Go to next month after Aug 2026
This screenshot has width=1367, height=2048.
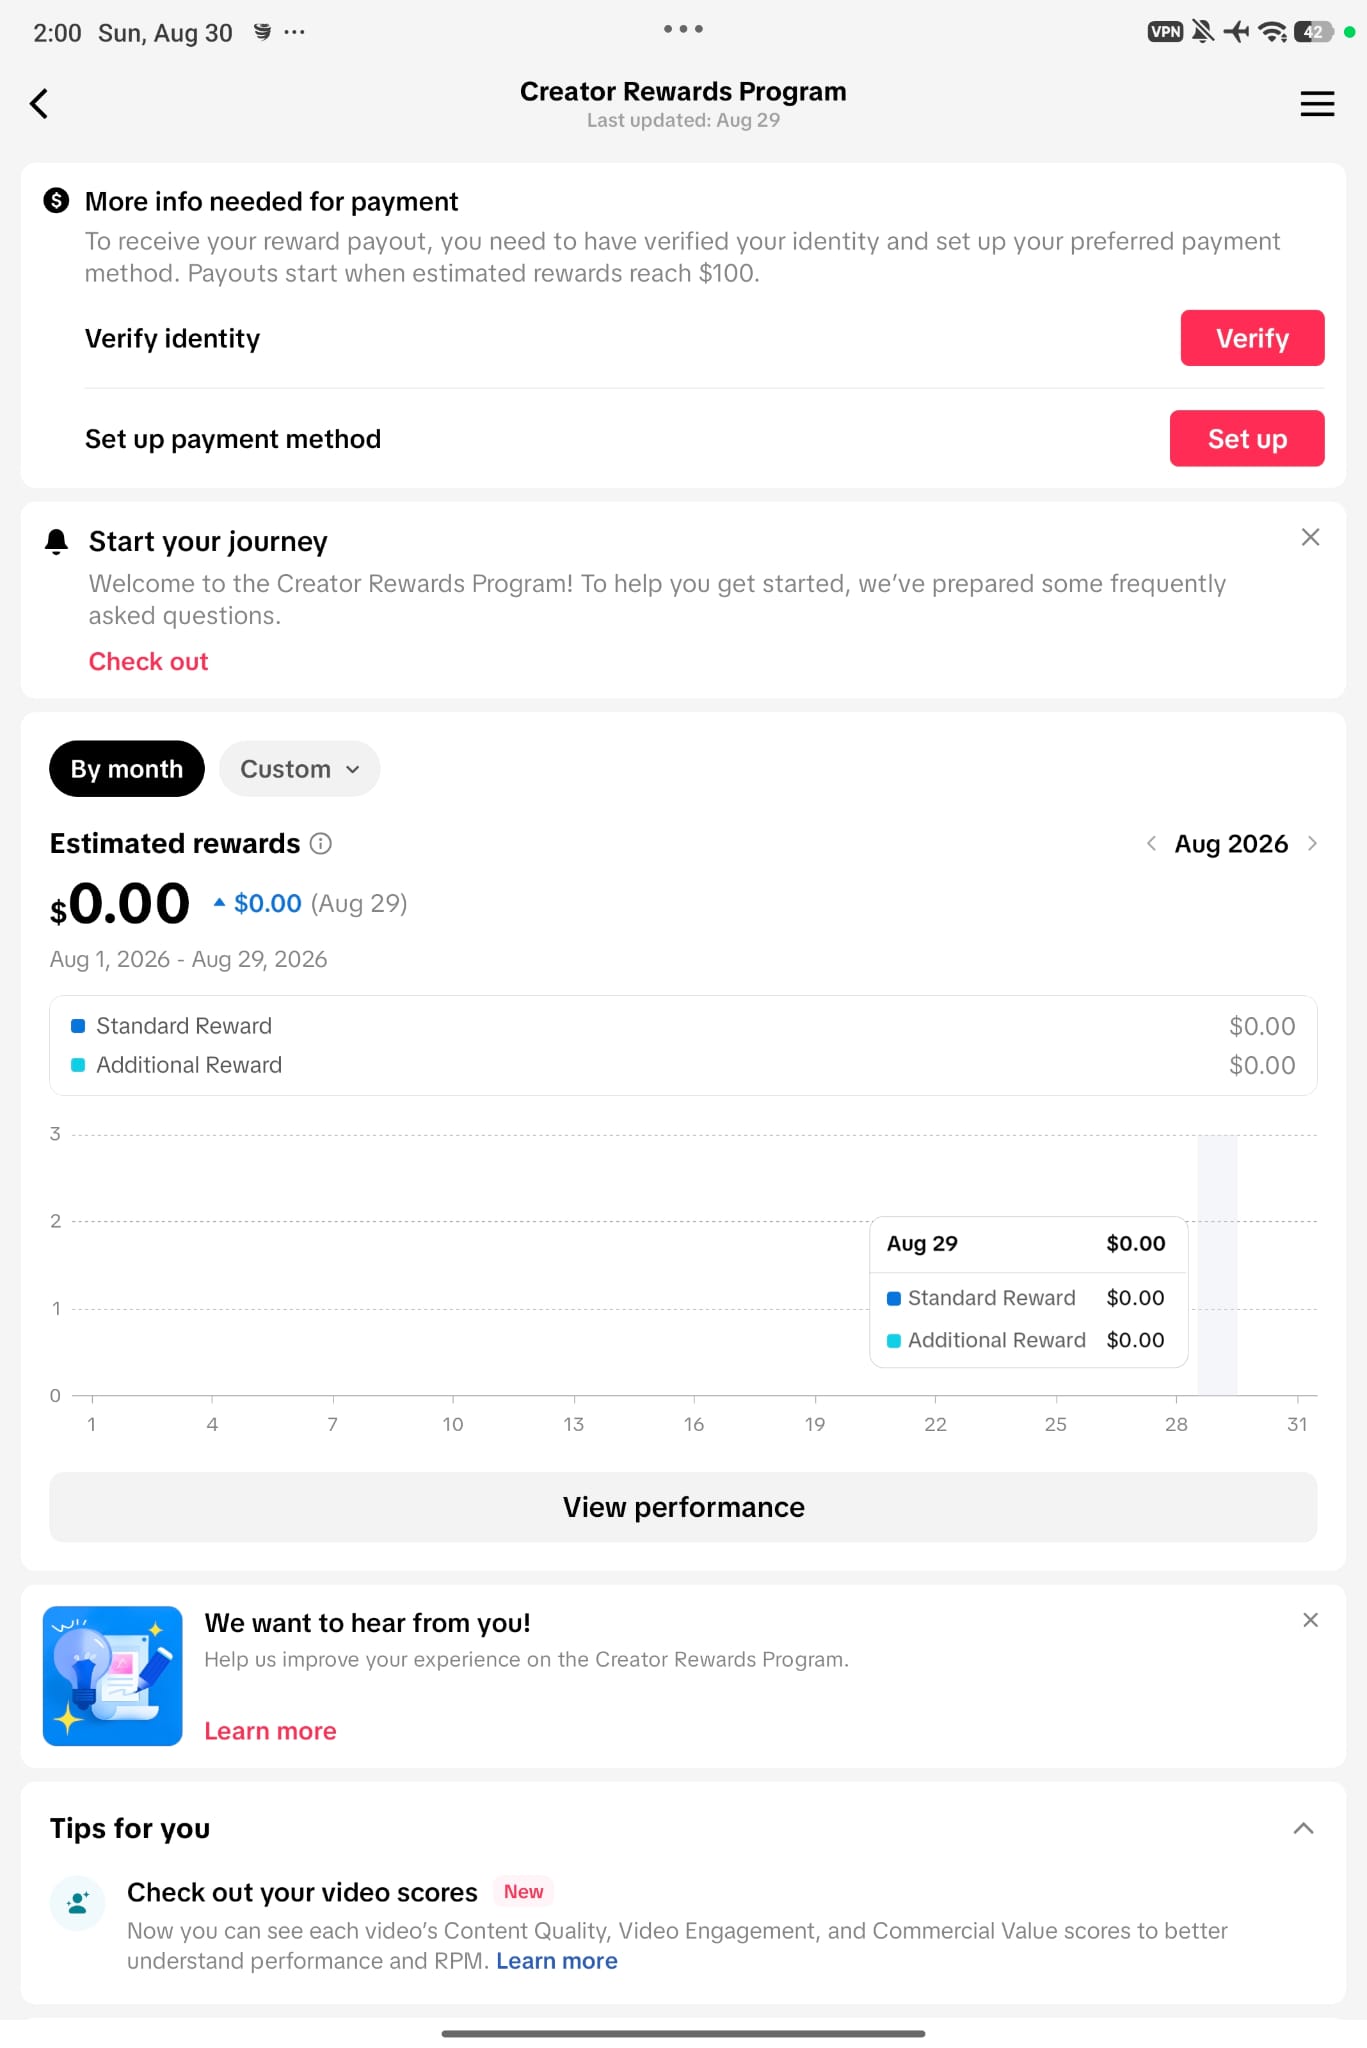[1312, 843]
